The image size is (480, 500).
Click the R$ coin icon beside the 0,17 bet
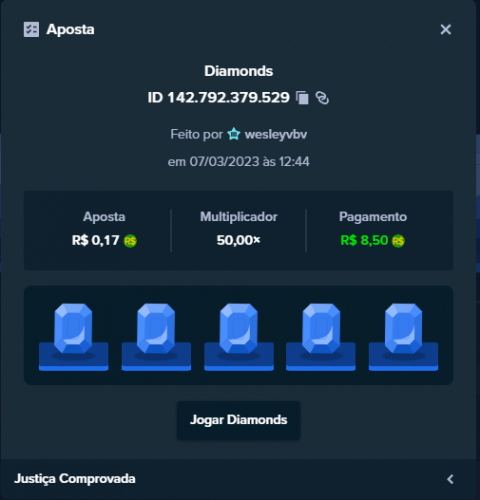pos(130,241)
